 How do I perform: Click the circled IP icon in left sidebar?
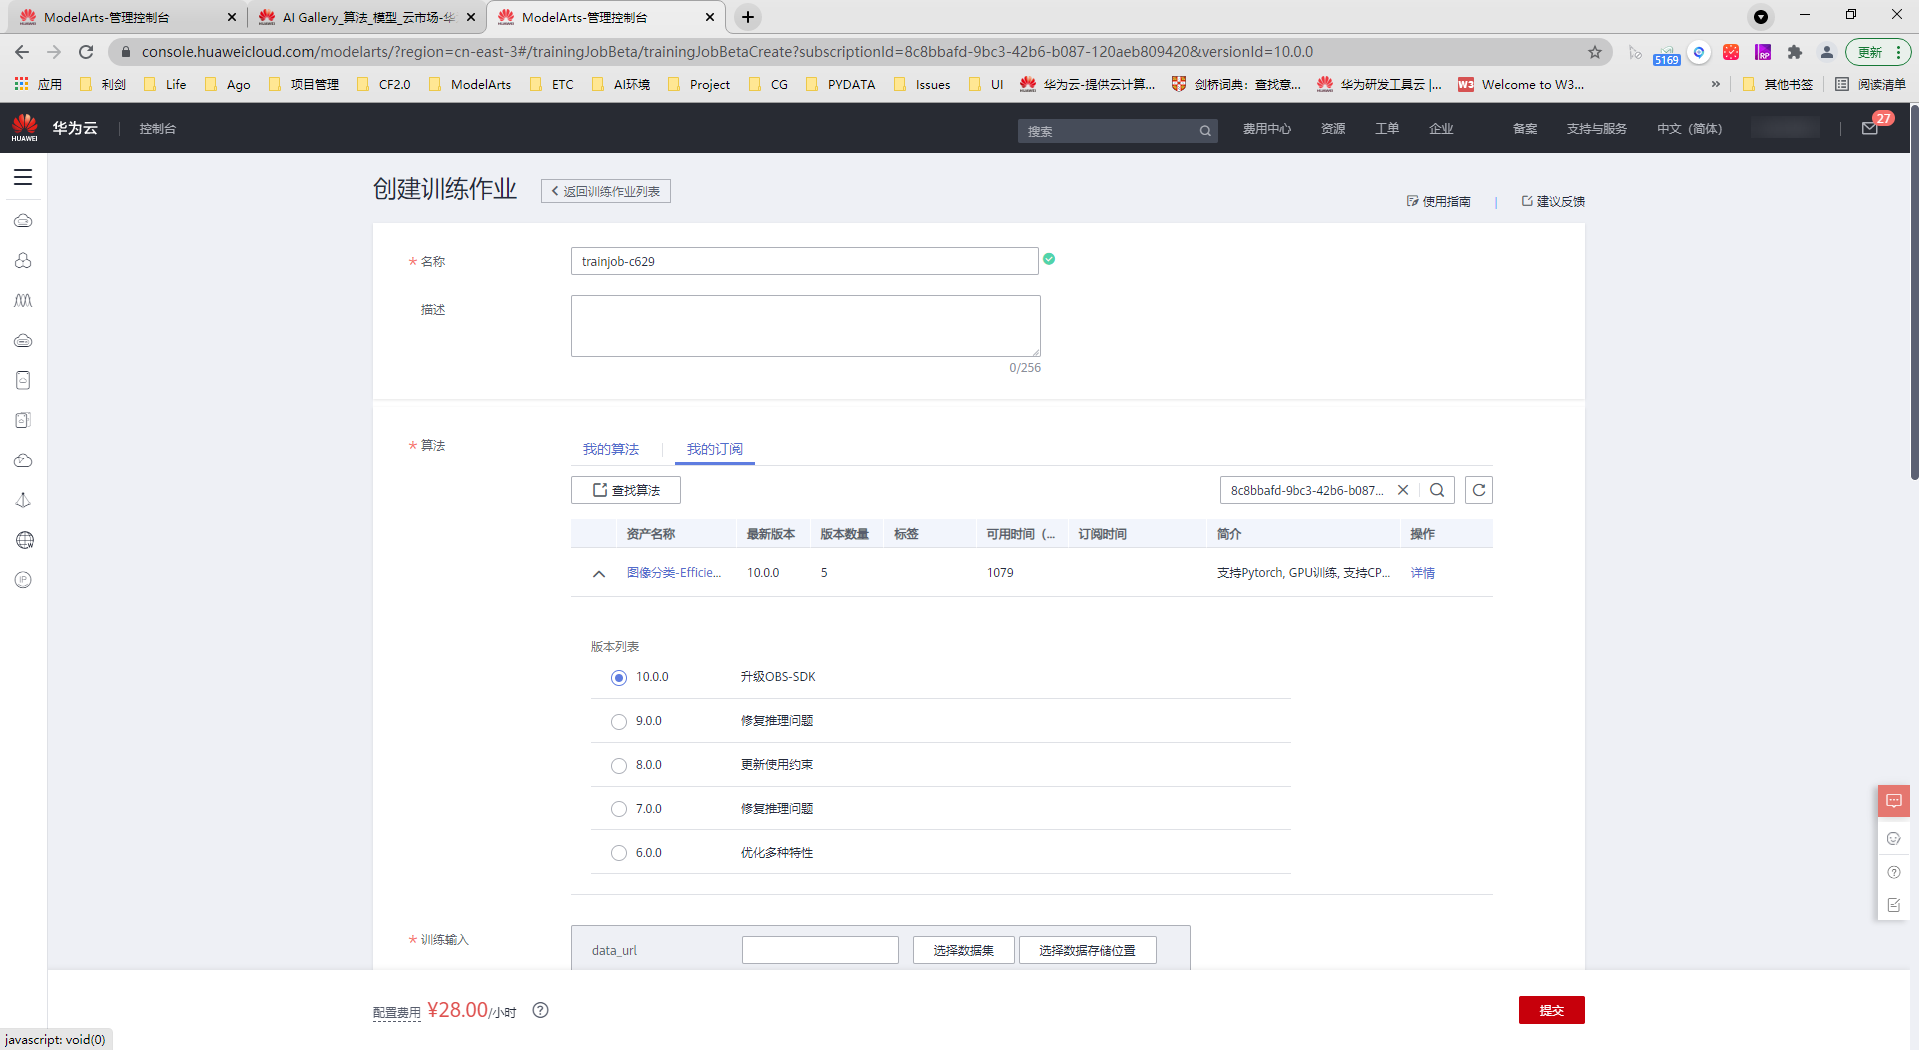tap(24, 580)
